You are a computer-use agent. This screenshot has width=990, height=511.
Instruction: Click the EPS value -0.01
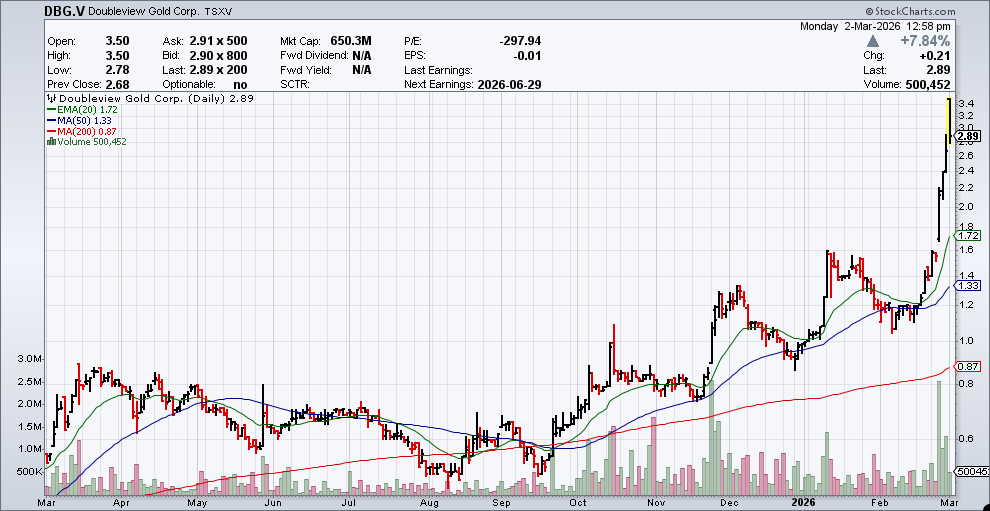528,56
